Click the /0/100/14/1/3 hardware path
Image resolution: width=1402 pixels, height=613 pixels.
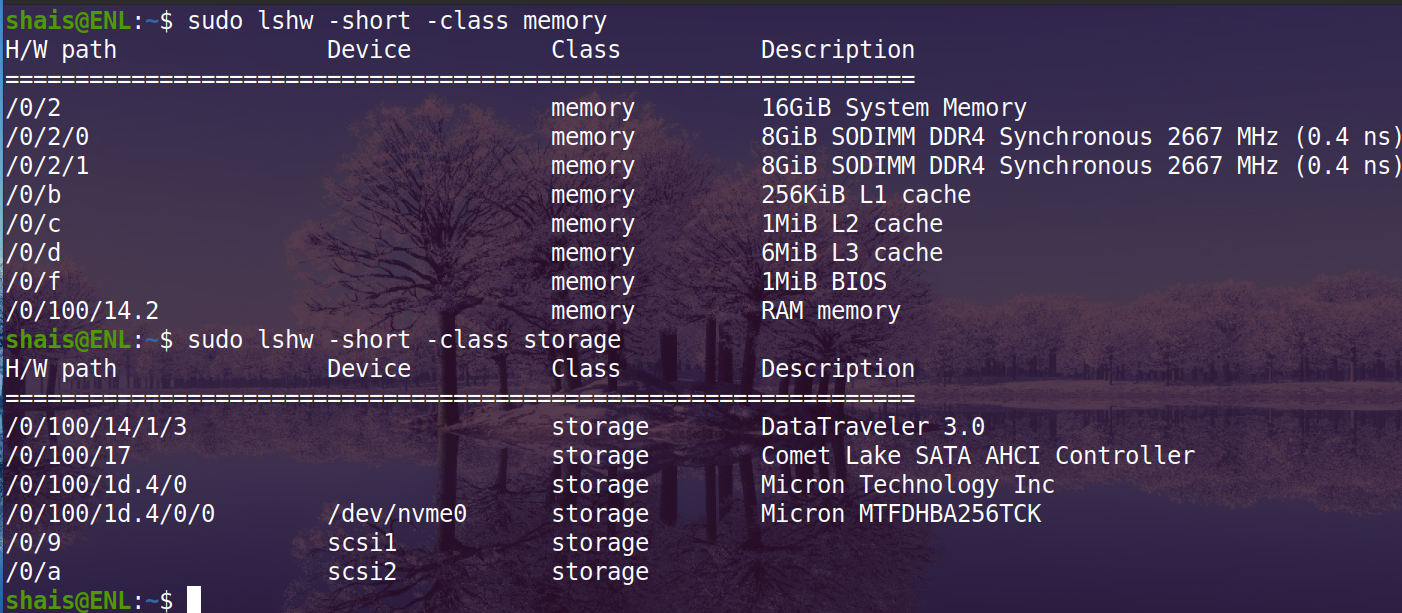point(96,427)
